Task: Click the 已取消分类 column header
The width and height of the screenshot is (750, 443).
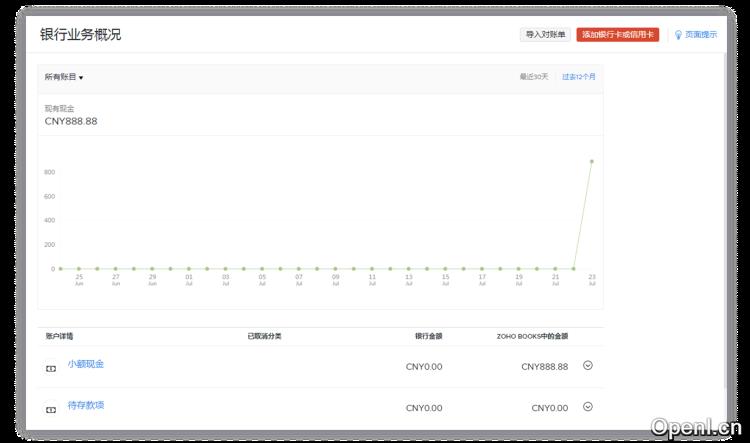Action: (264, 336)
